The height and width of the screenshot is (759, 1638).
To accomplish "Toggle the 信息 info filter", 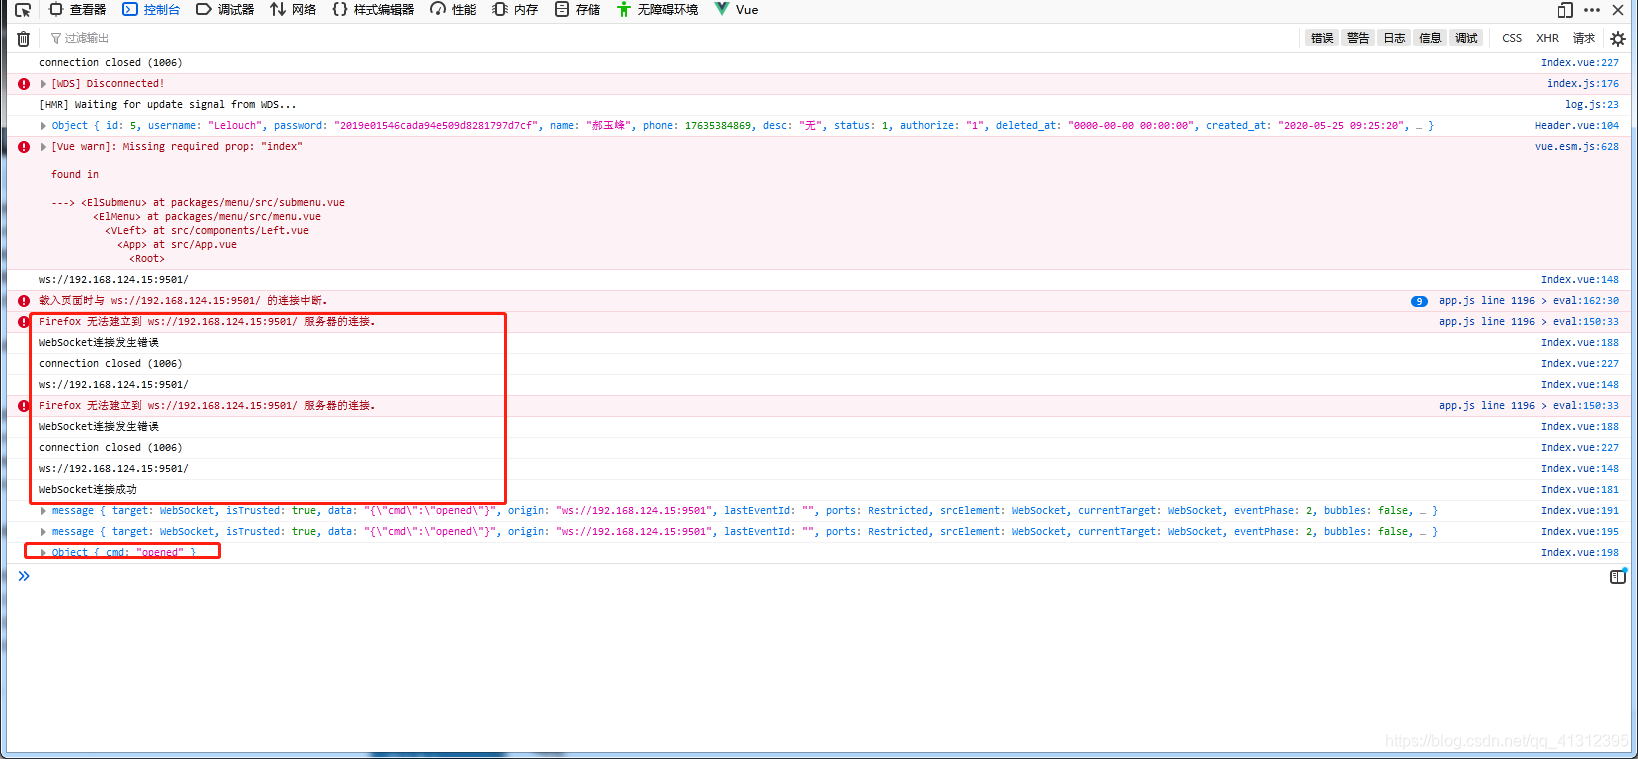I will [1430, 38].
